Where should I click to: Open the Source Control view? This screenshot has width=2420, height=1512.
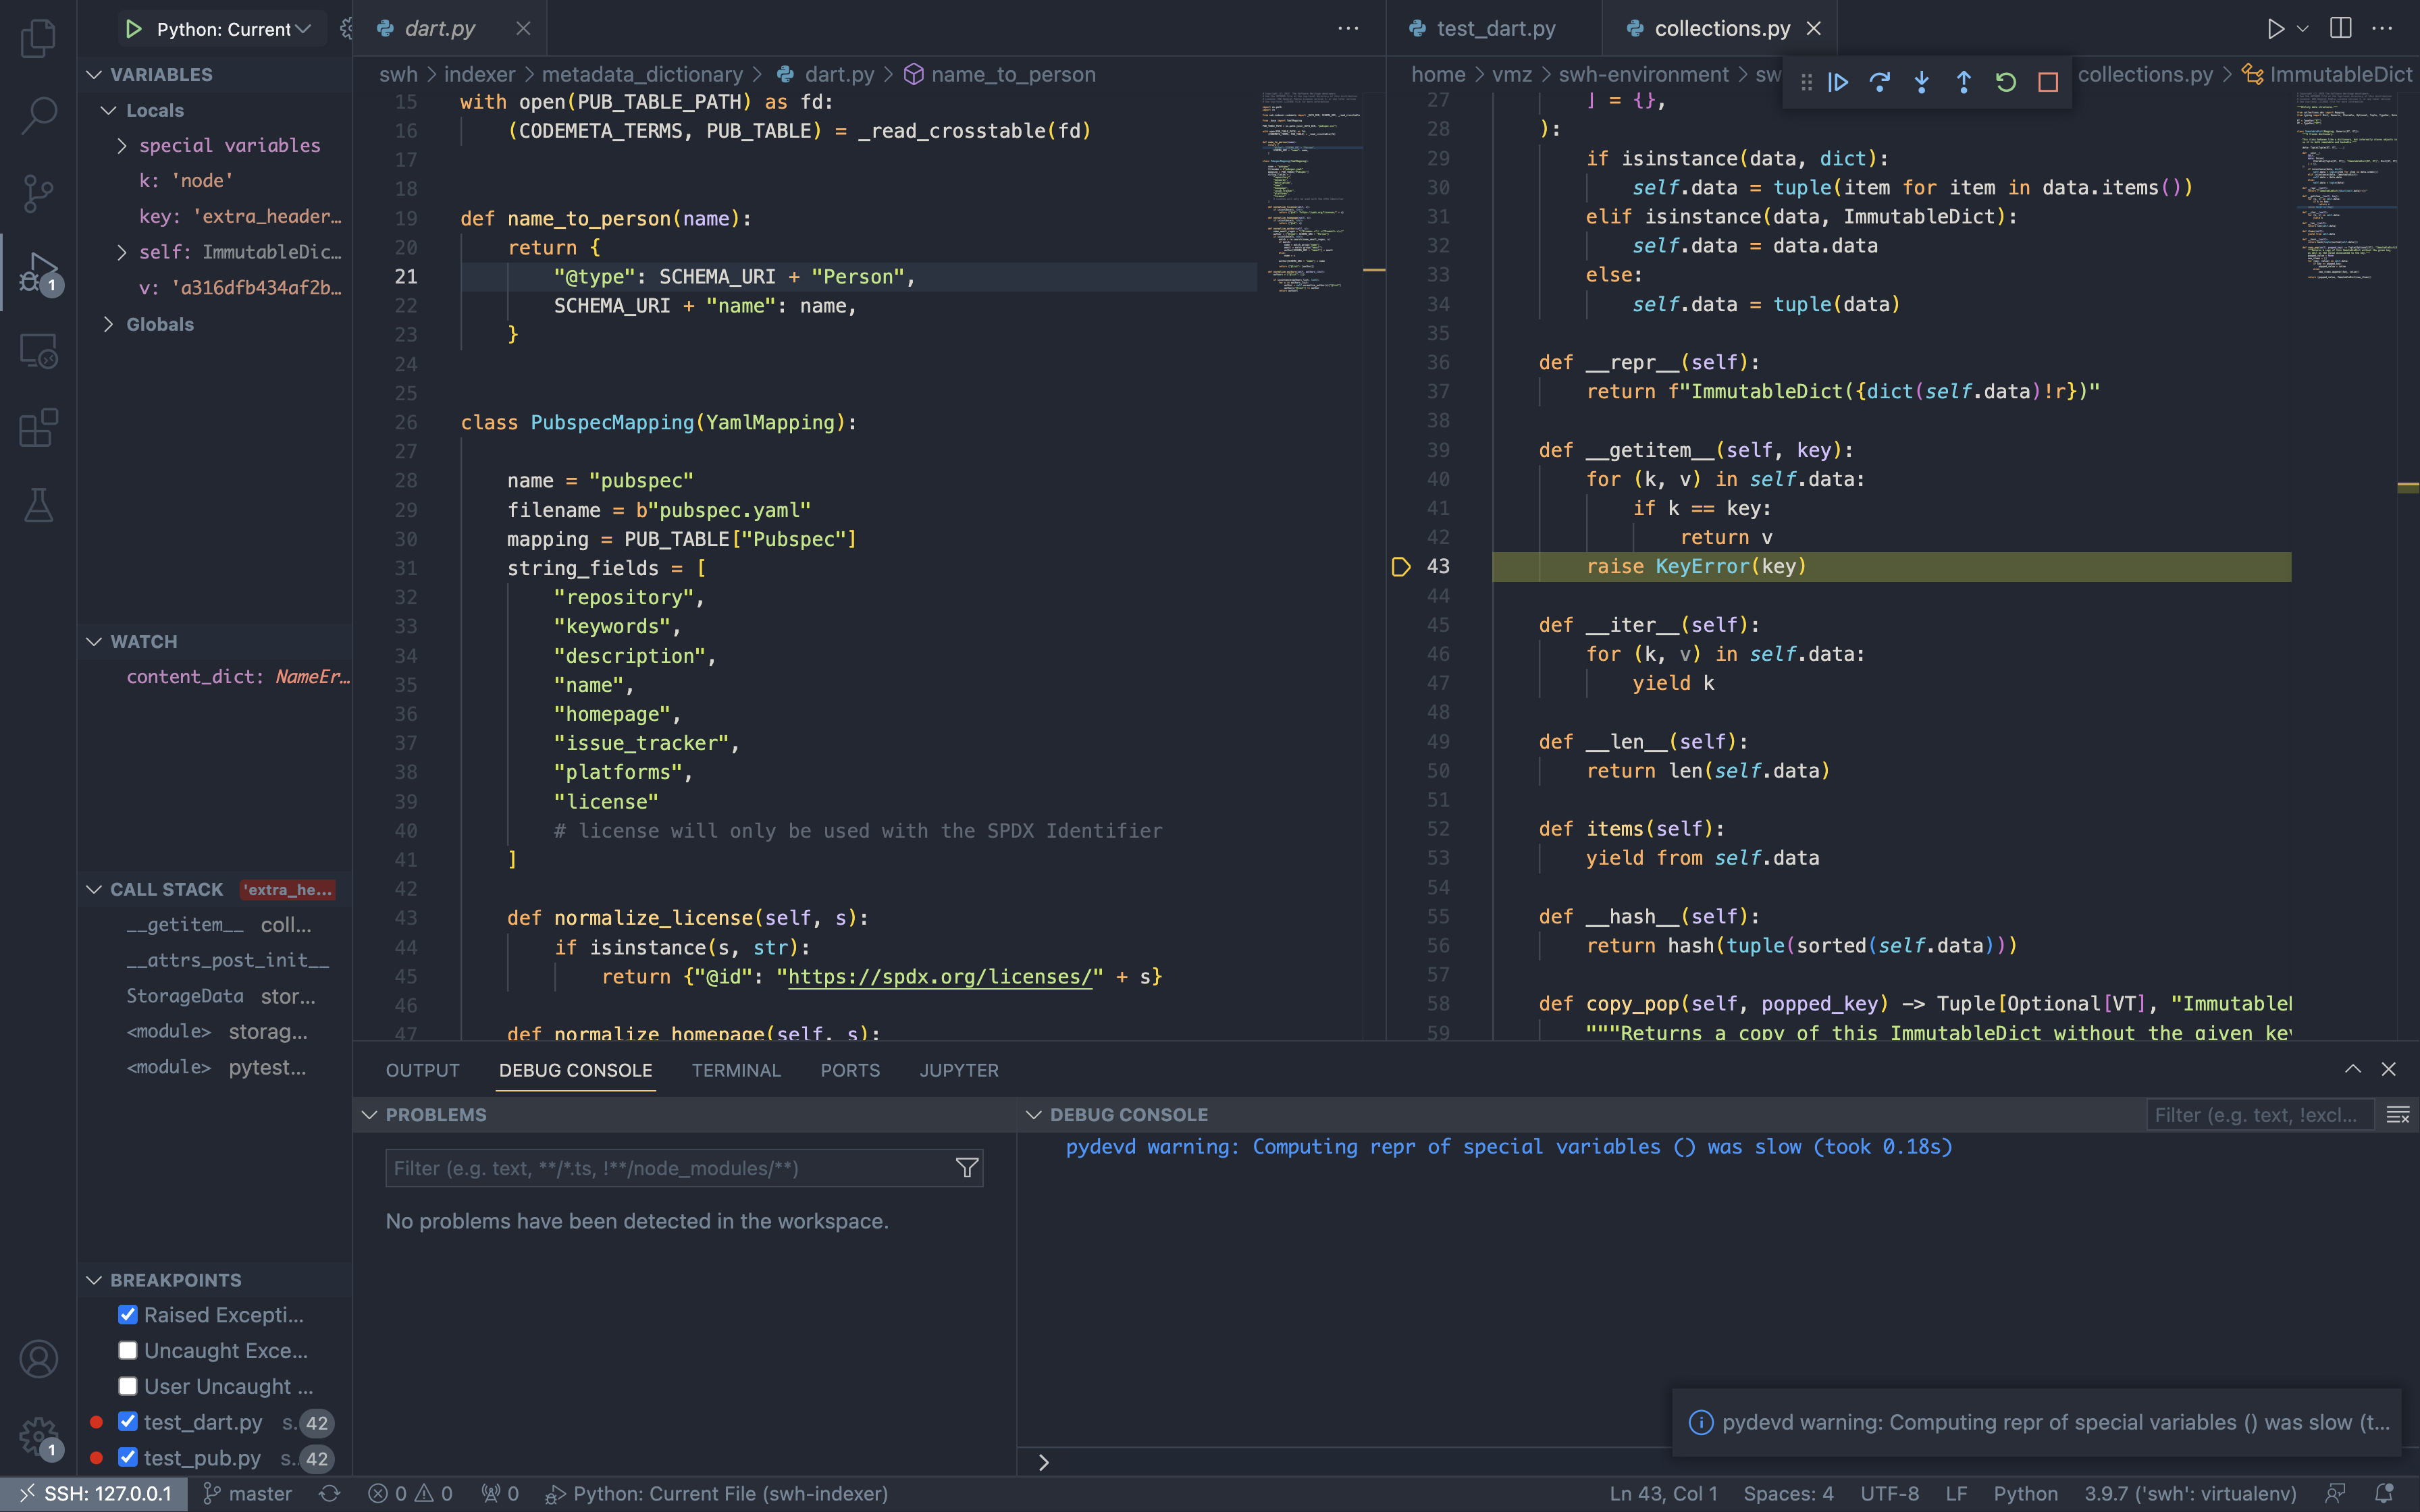pos(38,193)
